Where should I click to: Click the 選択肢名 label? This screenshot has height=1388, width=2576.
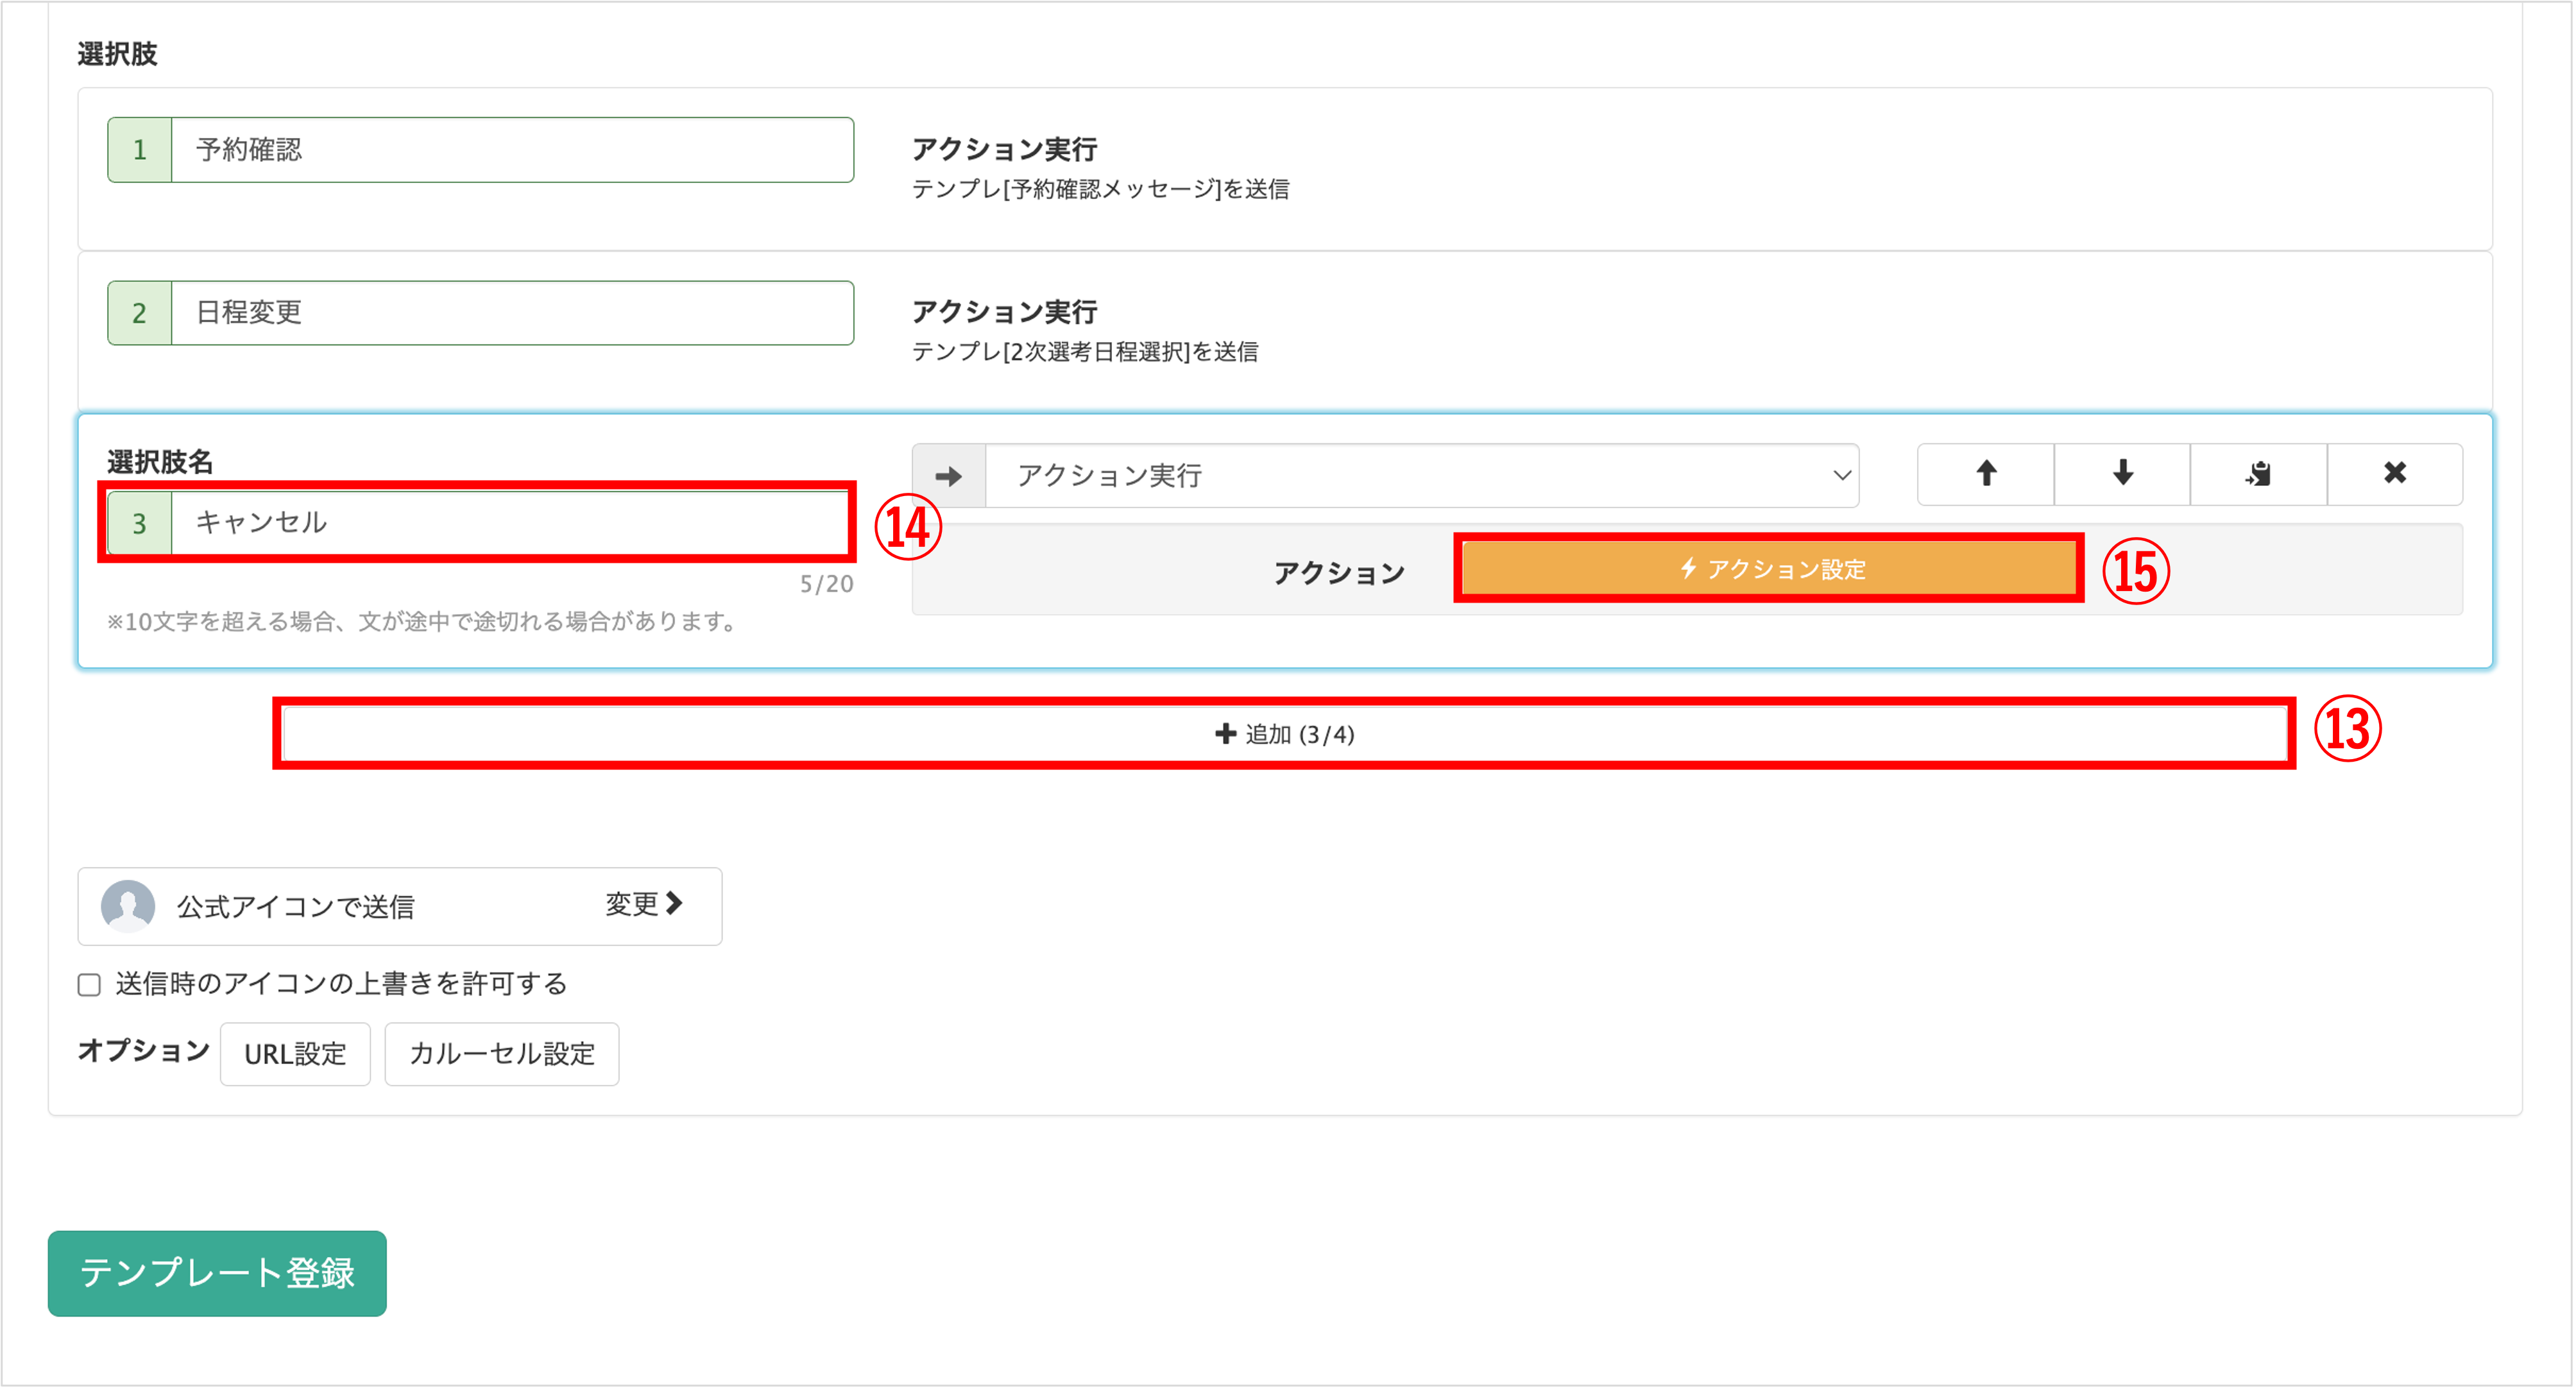160,462
